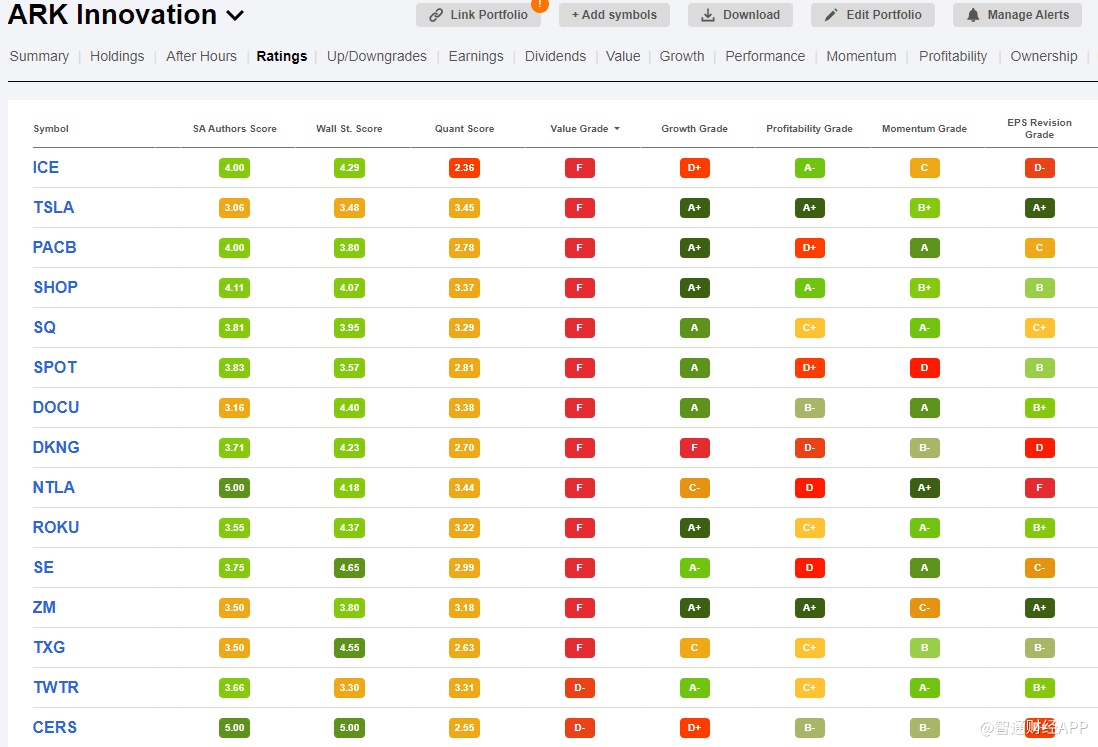Open the Momentum tab
Image resolution: width=1098 pixels, height=747 pixels.
[861, 56]
